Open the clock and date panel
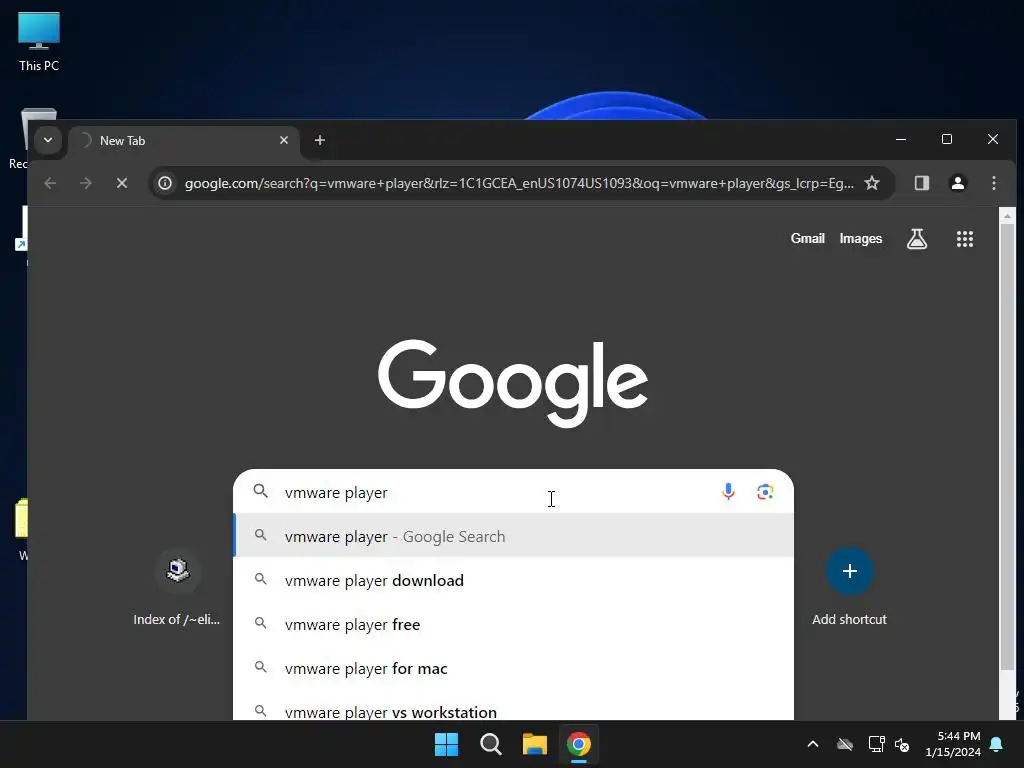This screenshot has width=1024, height=768. [953, 744]
